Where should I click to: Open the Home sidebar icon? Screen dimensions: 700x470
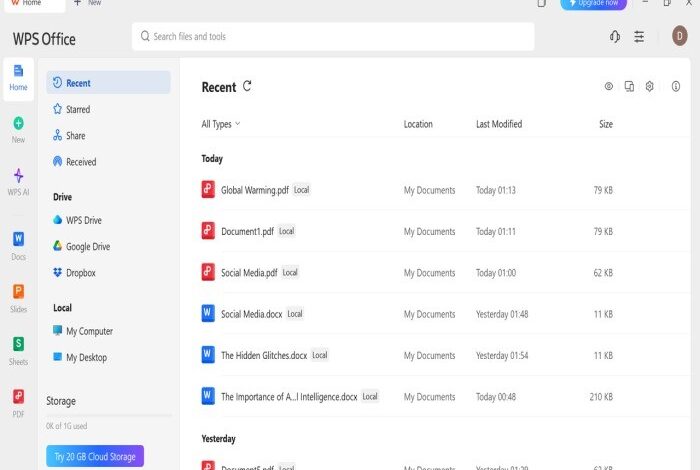(x=18, y=79)
